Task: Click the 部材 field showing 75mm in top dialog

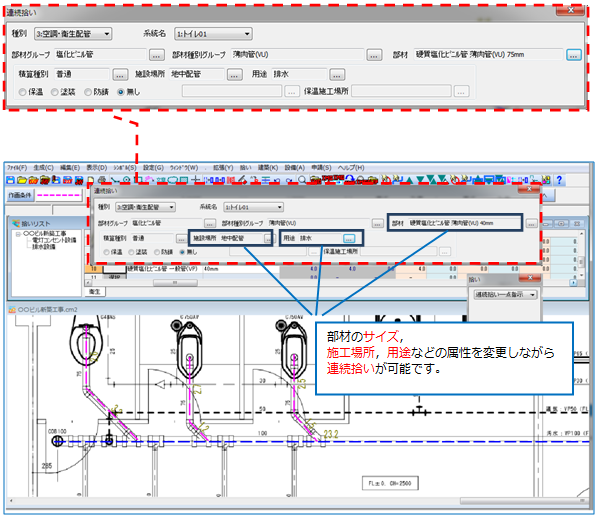Action: point(488,55)
